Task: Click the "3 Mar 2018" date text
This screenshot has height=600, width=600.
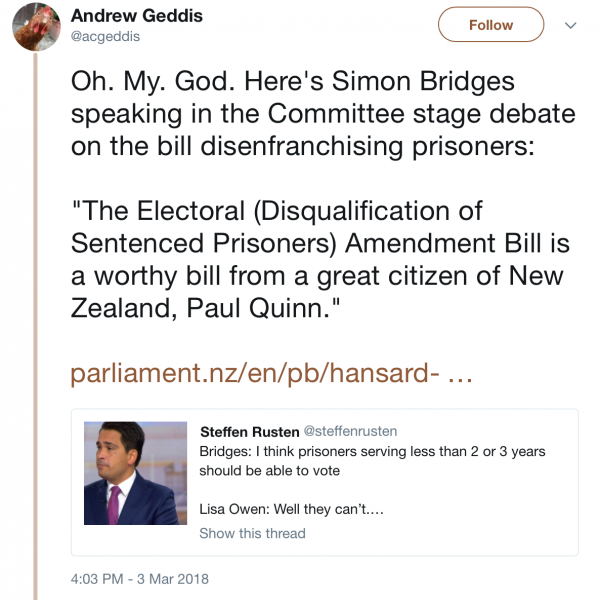Action: pyautogui.click(x=178, y=578)
